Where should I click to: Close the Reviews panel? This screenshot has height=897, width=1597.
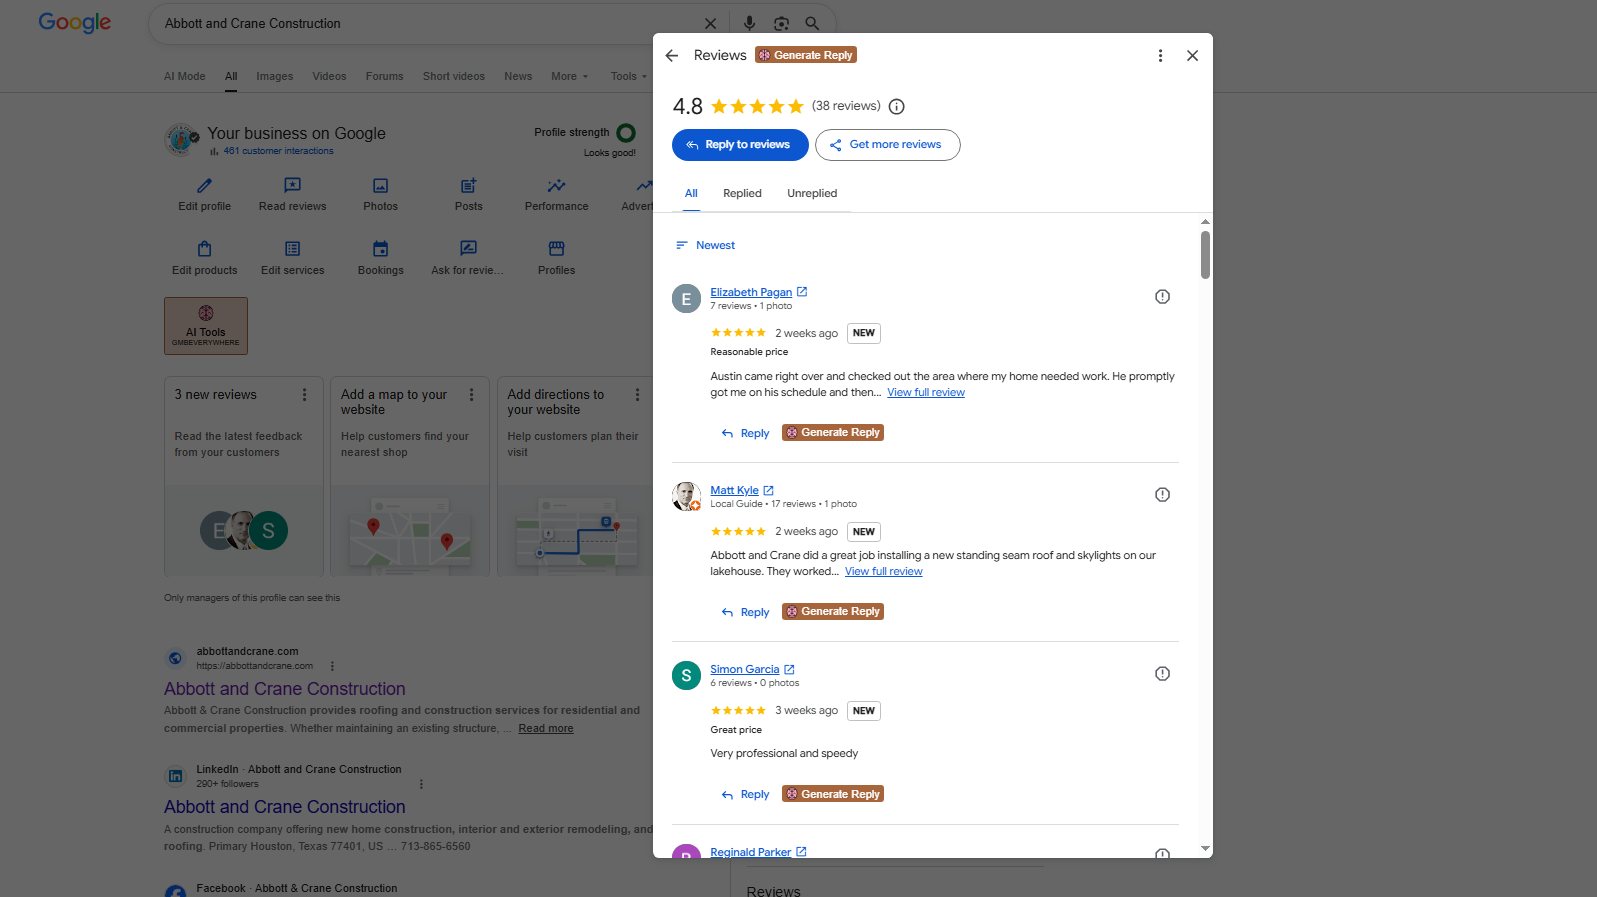click(x=1192, y=56)
